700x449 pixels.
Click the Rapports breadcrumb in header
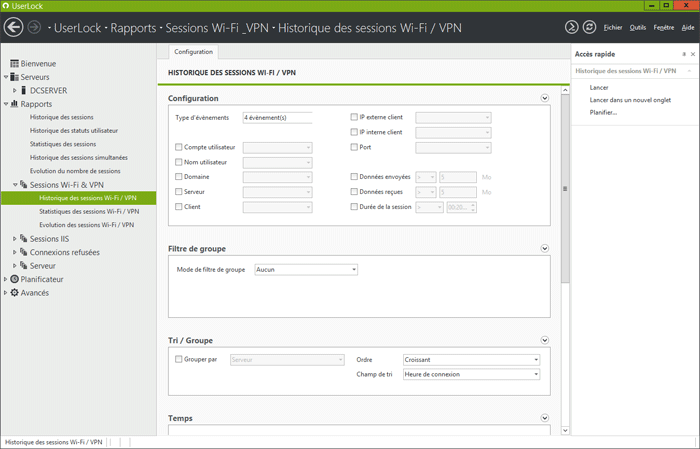point(133,28)
